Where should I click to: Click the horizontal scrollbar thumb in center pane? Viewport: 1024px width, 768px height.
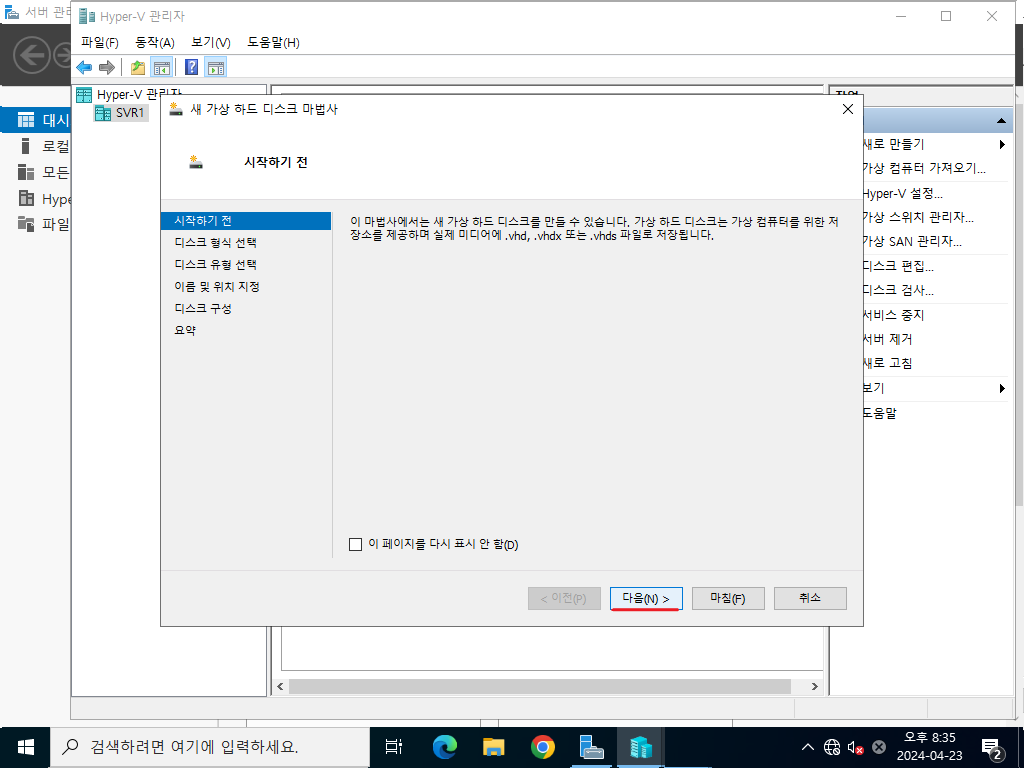tap(539, 686)
